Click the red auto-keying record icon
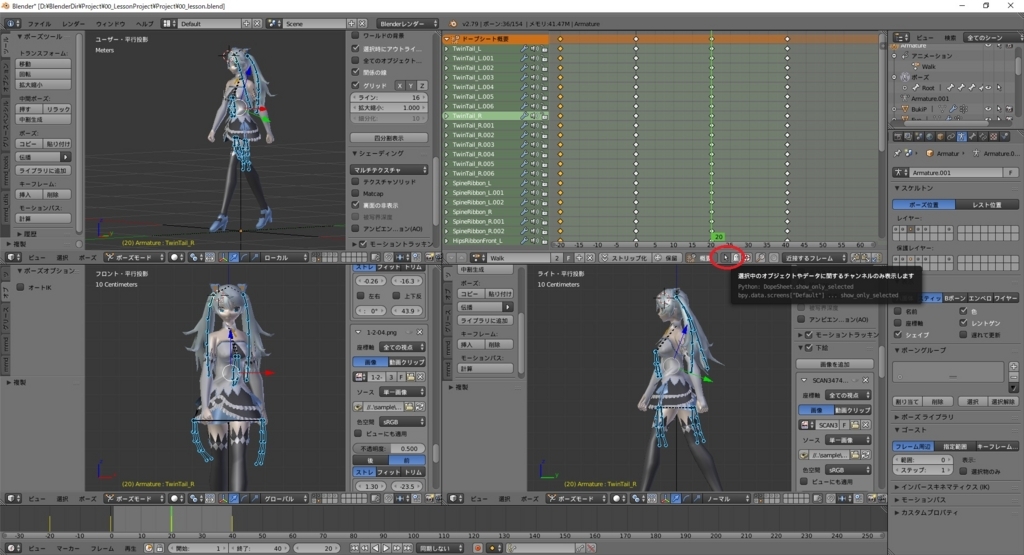Viewport: 1024px width, 555px height. [478, 548]
